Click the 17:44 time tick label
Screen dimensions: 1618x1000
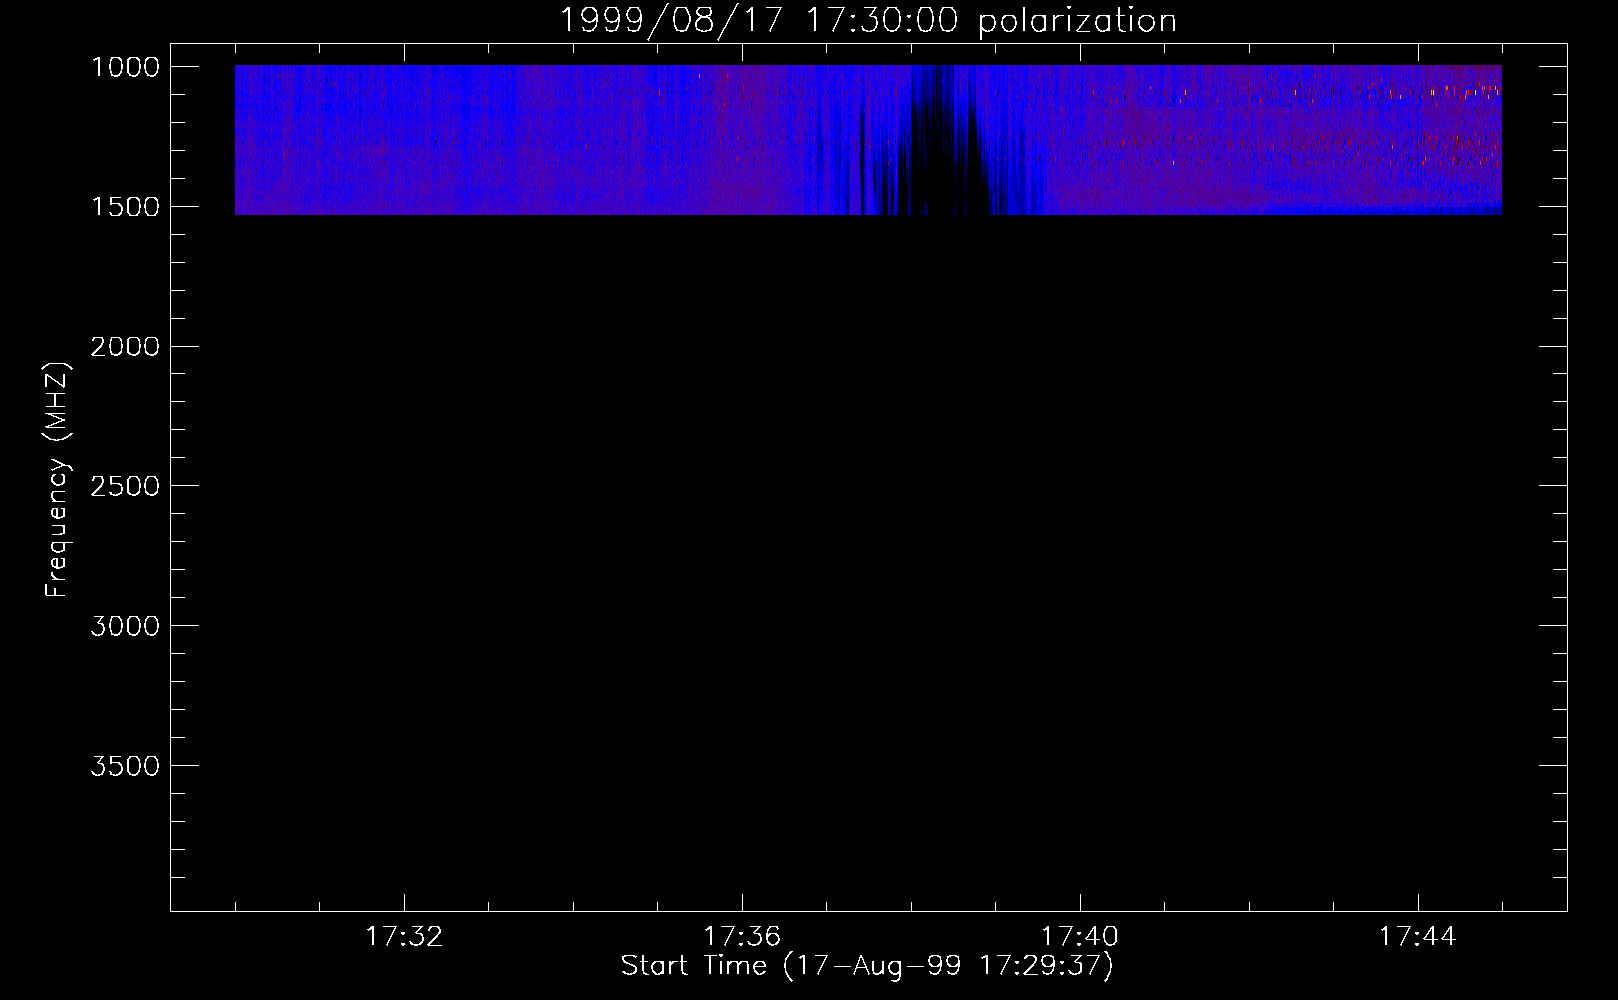[x=1418, y=937]
